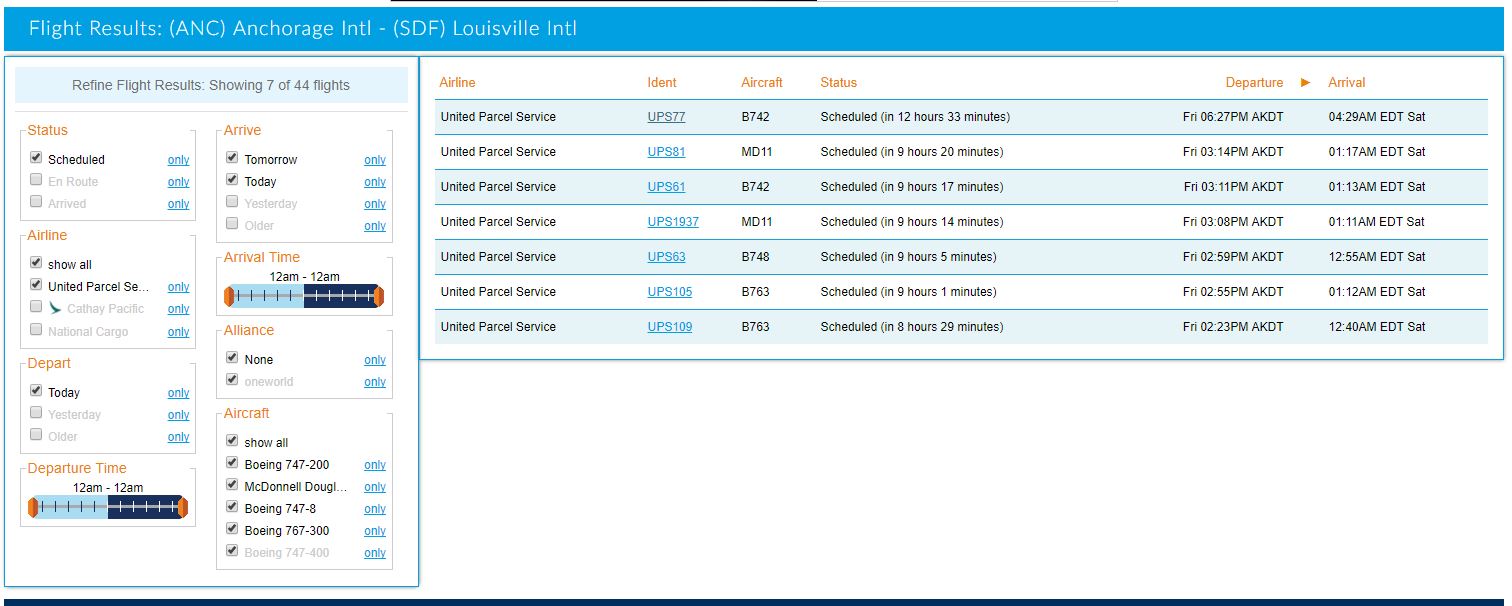Click 'only' link for United Parcel Service
This screenshot has width=1512, height=606.
coord(178,287)
